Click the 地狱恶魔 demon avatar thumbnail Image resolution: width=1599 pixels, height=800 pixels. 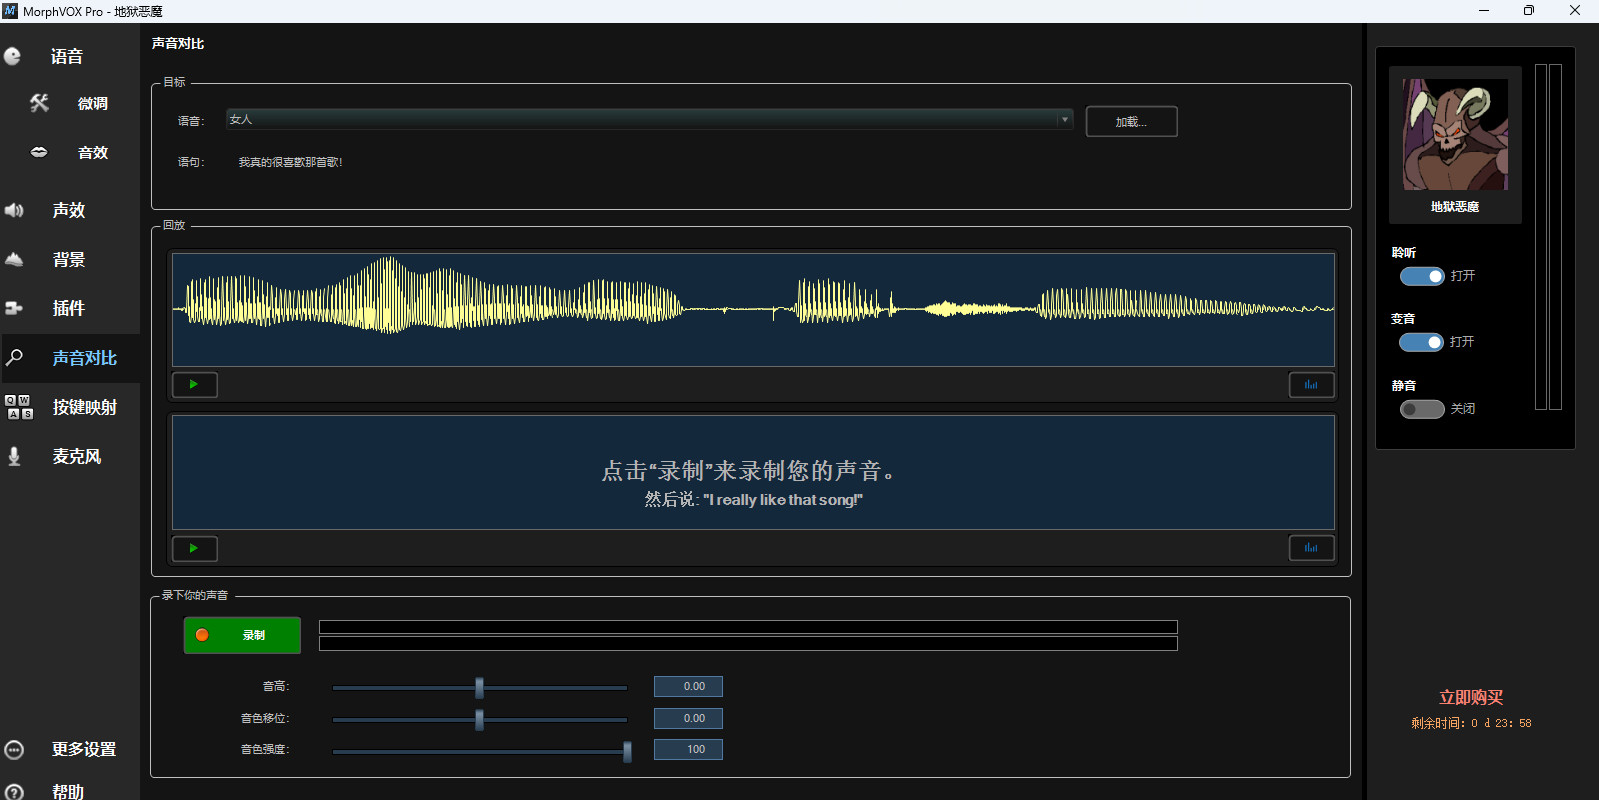click(x=1455, y=135)
